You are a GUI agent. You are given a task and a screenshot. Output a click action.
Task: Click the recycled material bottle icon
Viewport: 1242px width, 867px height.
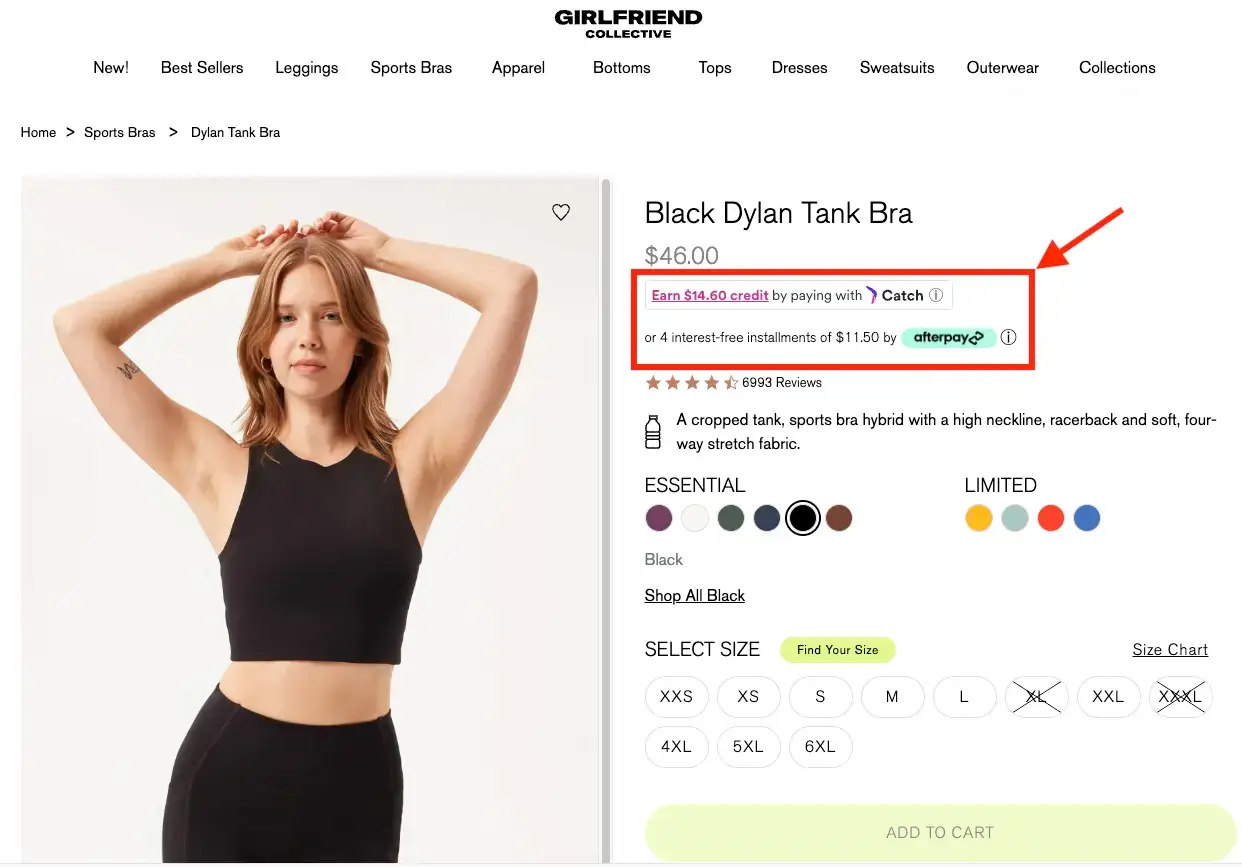[x=654, y=431]
